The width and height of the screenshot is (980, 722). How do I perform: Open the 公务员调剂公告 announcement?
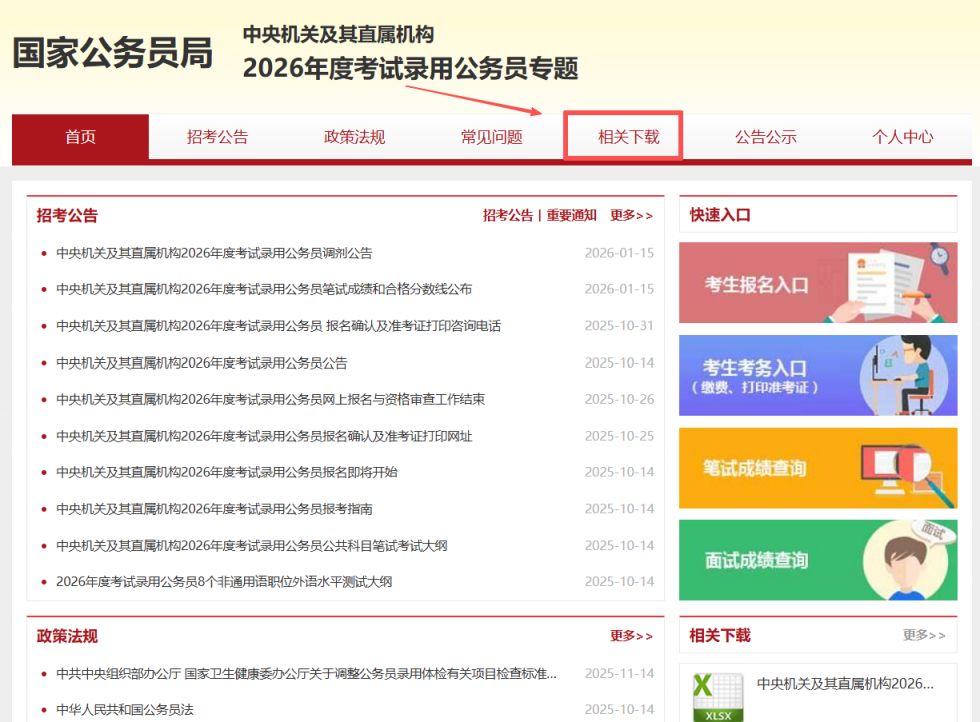coord(214,253)
